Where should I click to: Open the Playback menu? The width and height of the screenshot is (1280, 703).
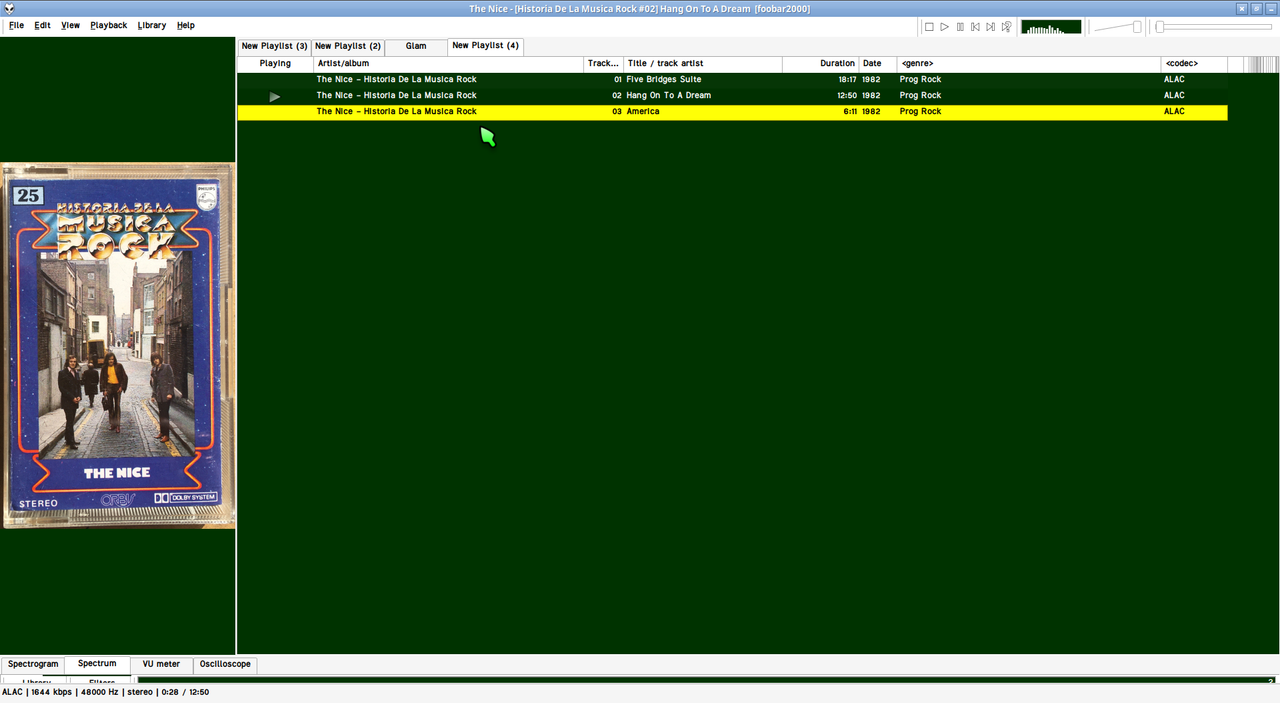108,25
